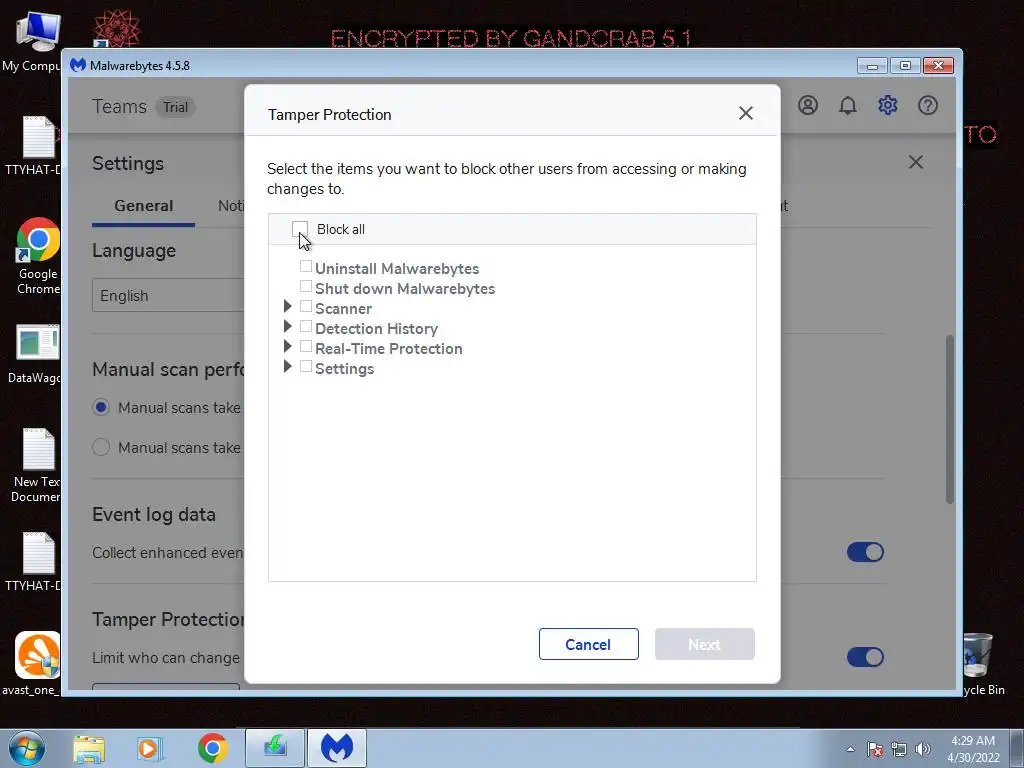Click the Shut down Malwarebytes label text
The height and width of the screenshot is (768, 1024).
405,289
